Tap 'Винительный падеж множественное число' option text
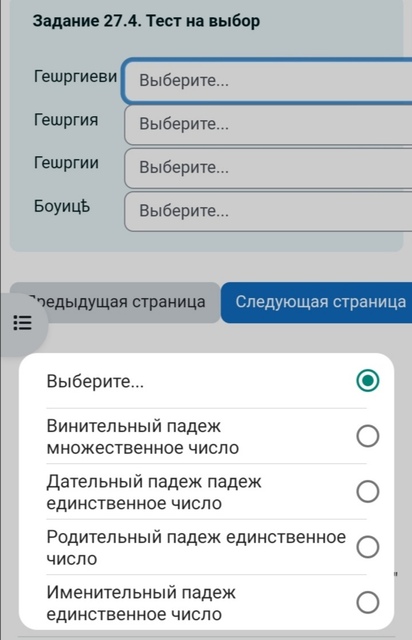Screen dimensions: 412x640 (x=143, y=437)
